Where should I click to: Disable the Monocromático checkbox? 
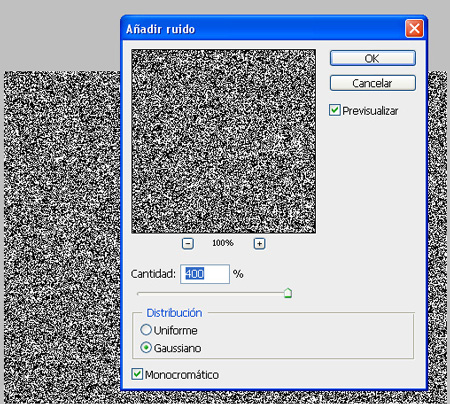(x=137, y=374)
